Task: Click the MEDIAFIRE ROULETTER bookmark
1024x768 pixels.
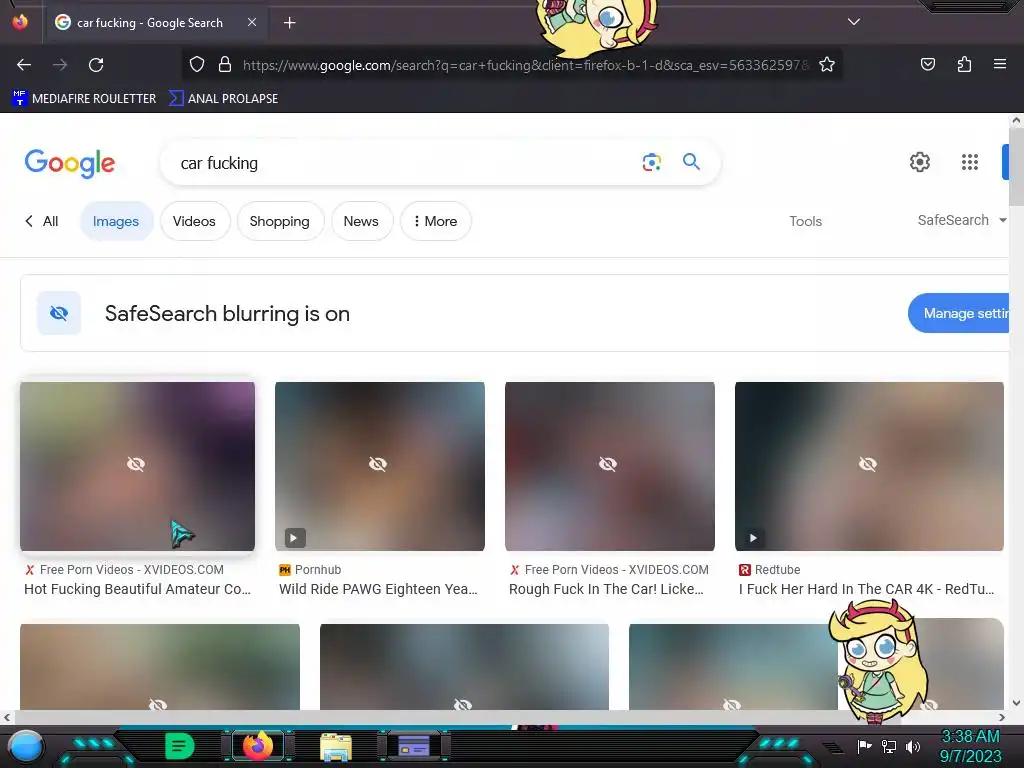Action: click(84, 99)
